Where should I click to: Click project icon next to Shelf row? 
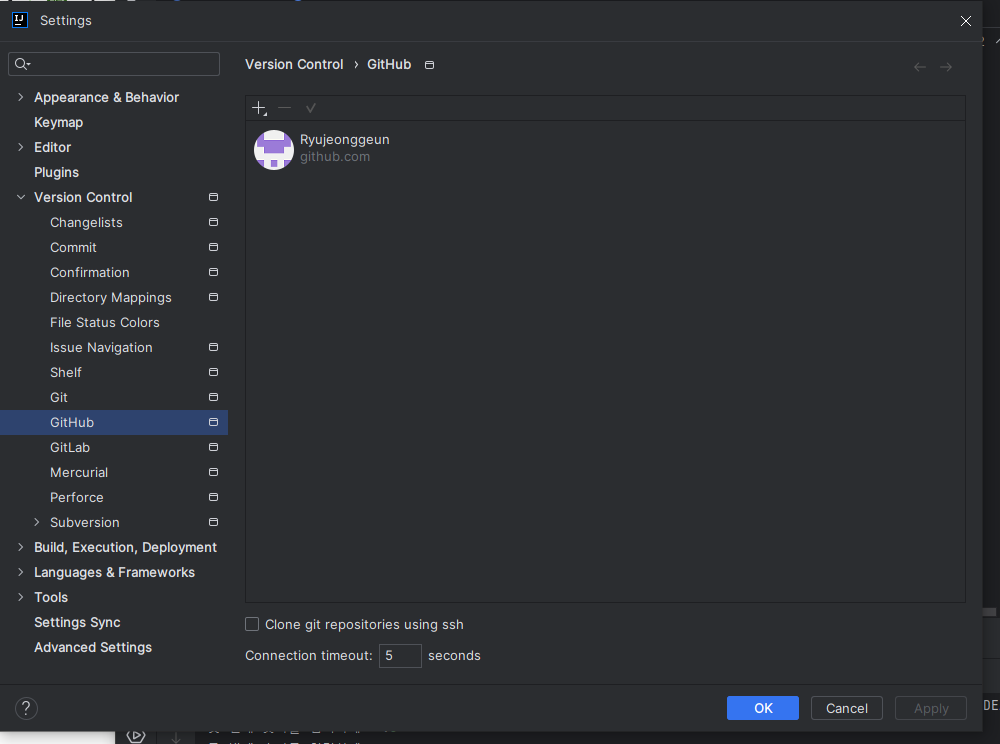[x=214, y=372]
